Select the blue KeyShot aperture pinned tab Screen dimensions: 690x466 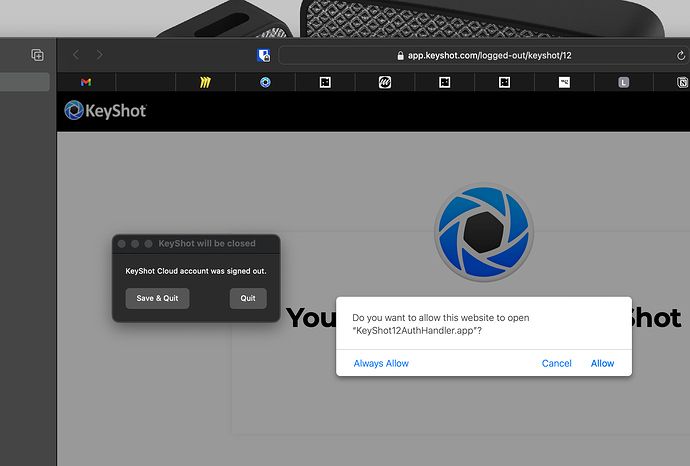(x=265, y=82)
